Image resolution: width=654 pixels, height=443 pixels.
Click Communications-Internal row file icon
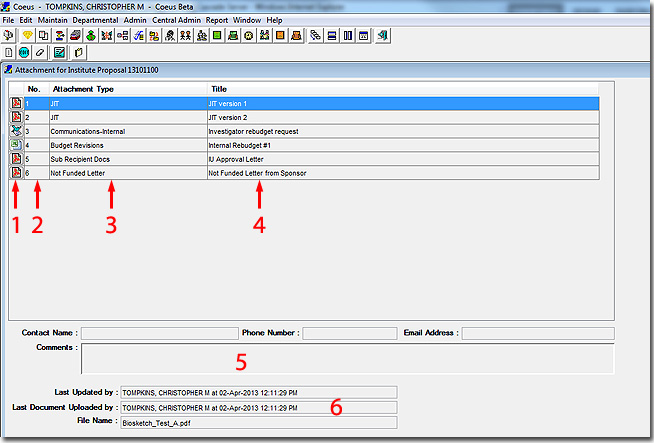[x=16, y=131]
